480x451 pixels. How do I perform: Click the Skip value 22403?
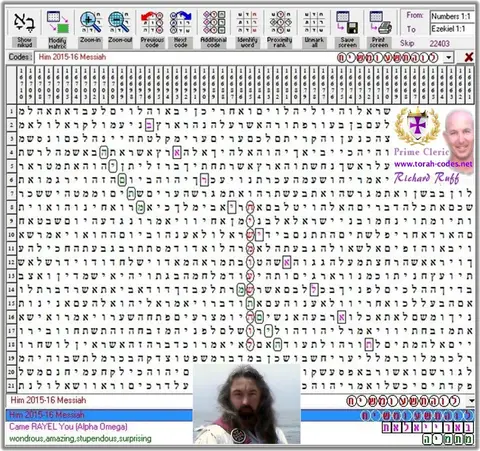[x=439, y=44]
